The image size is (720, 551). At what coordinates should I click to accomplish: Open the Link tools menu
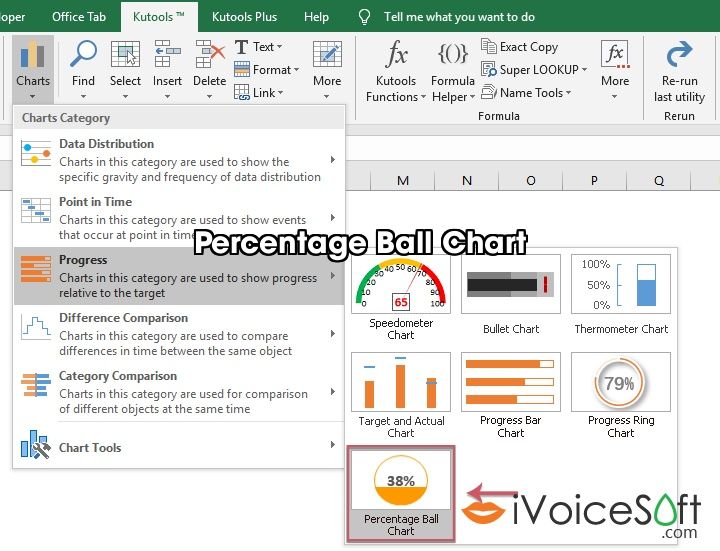click(x=259, y=93)
